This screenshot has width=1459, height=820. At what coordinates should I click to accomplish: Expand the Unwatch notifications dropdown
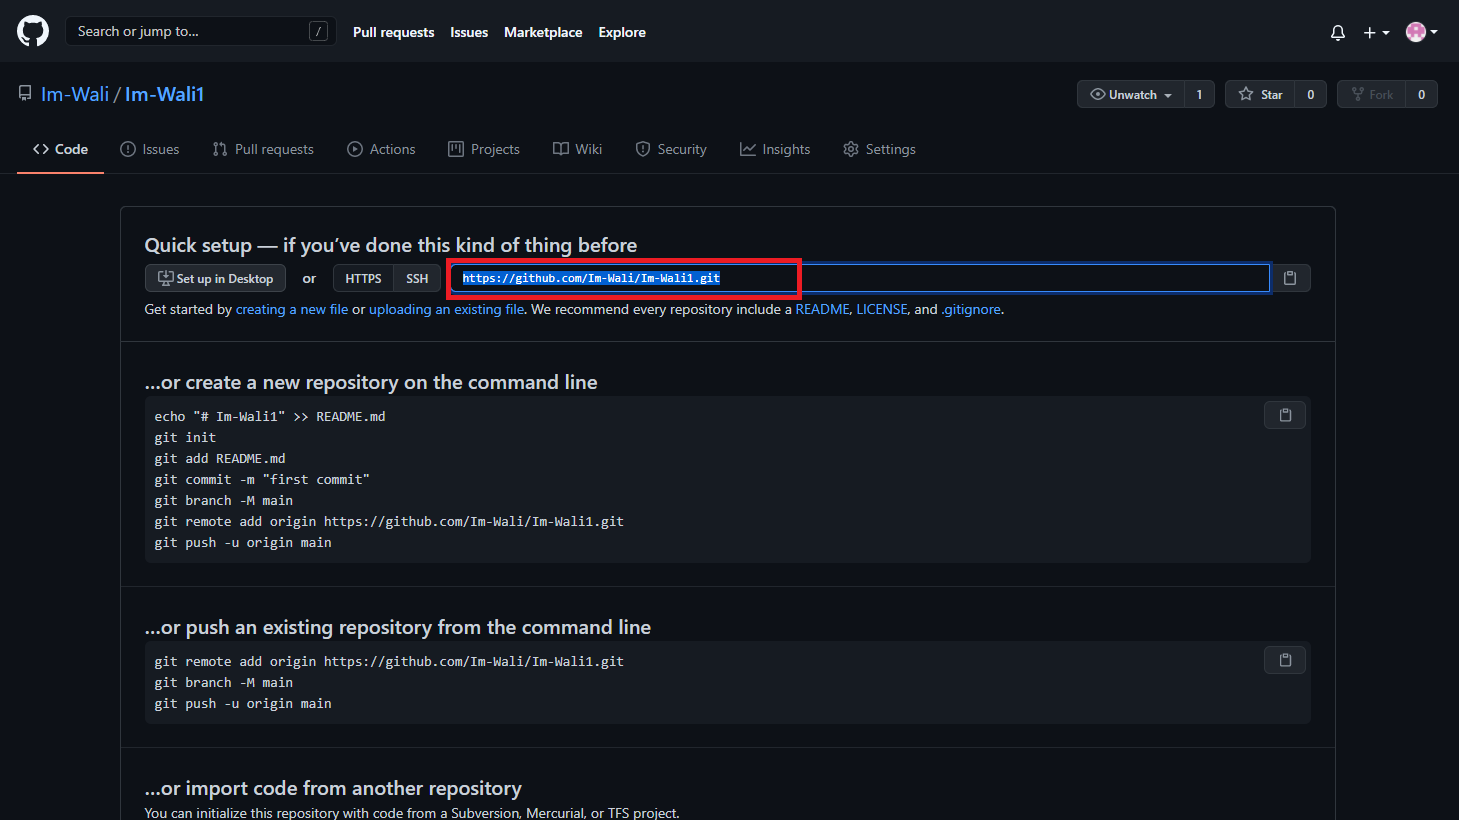[1131, 94]
